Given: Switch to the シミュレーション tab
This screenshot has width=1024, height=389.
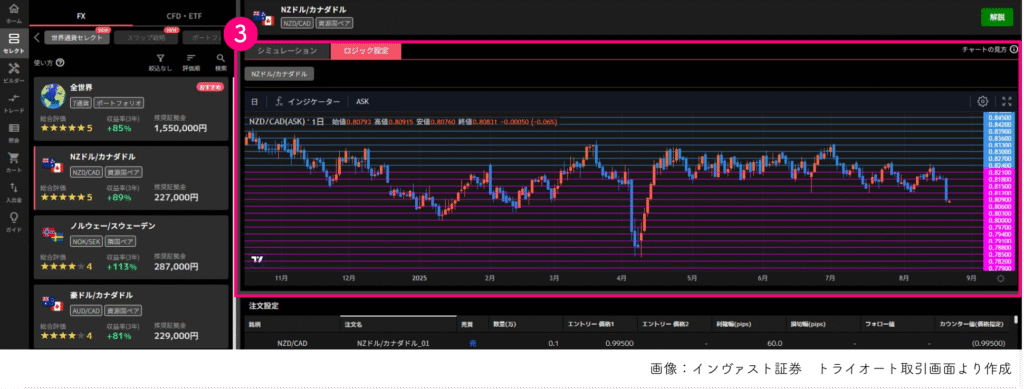Looking at the screenshot, I should point(287,51).
